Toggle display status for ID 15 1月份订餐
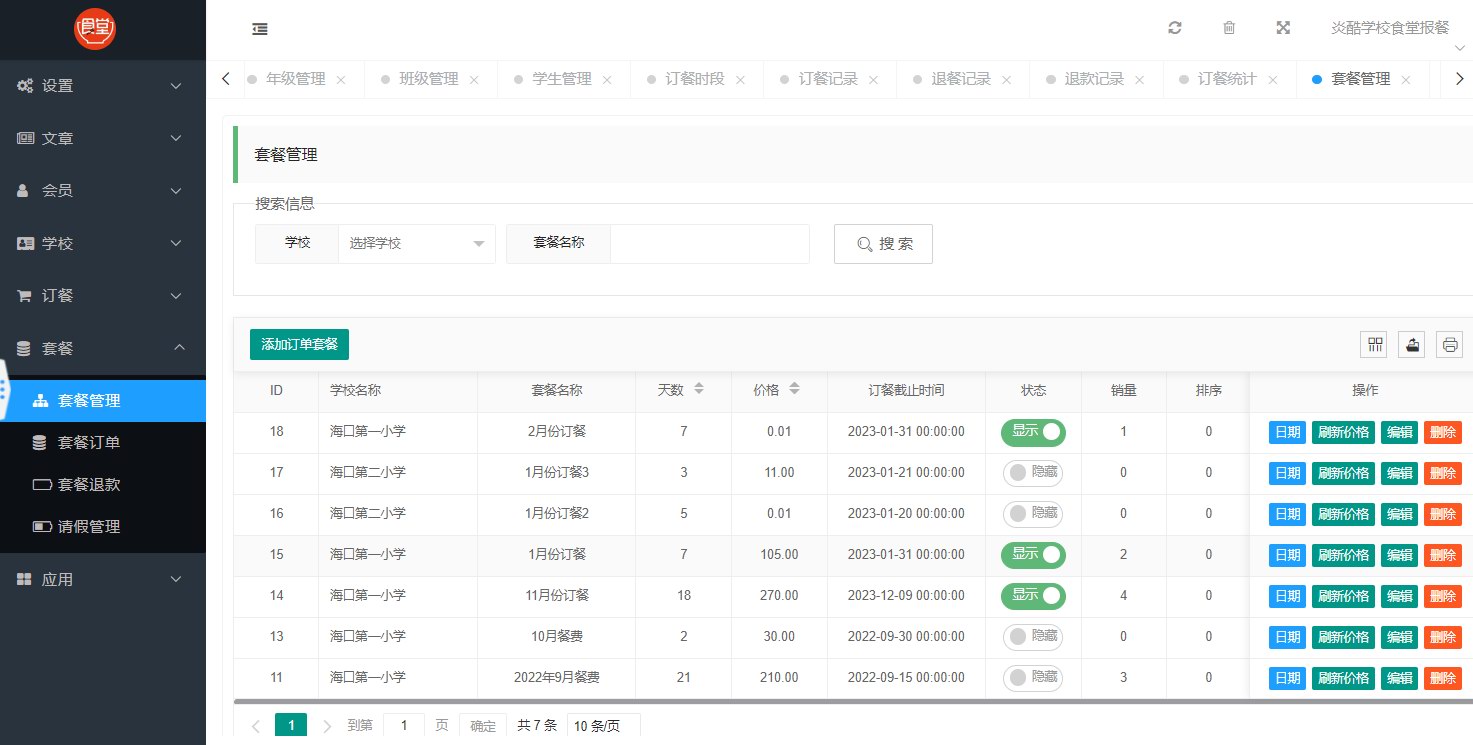Screen dimensions: 1473x745 click(1033, 555)
